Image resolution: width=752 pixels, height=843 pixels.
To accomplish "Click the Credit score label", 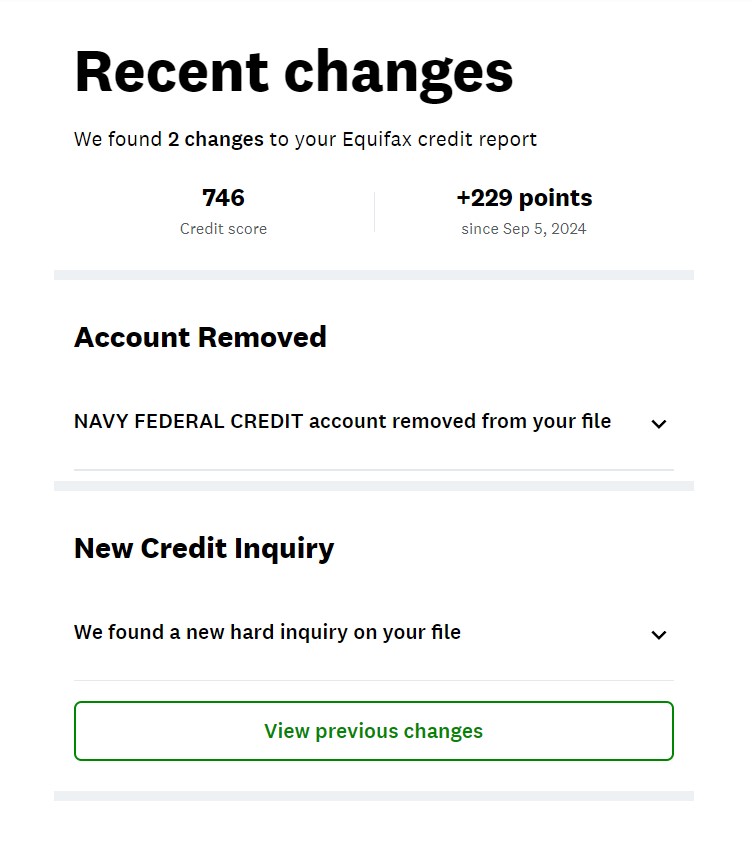I will point(223,229).
